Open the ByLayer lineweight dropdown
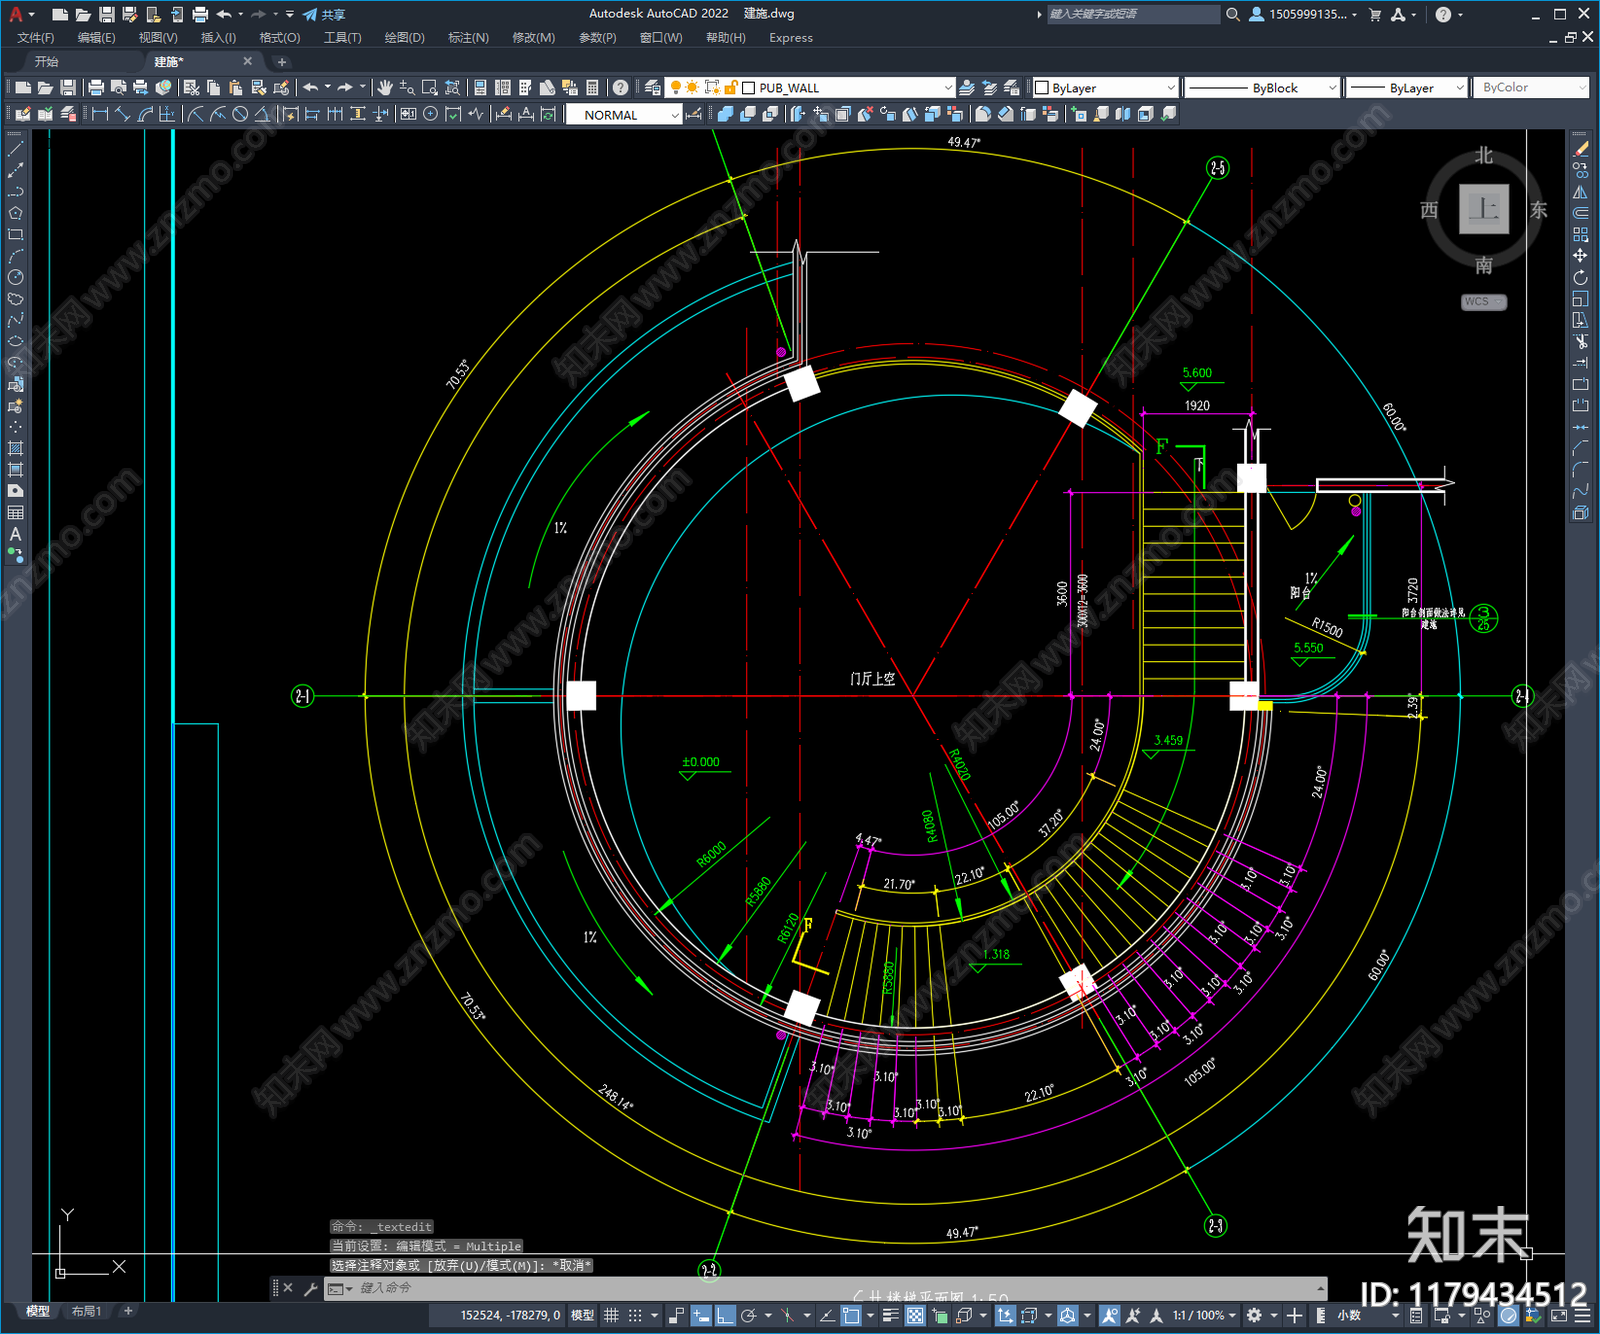 (1459, 88)
